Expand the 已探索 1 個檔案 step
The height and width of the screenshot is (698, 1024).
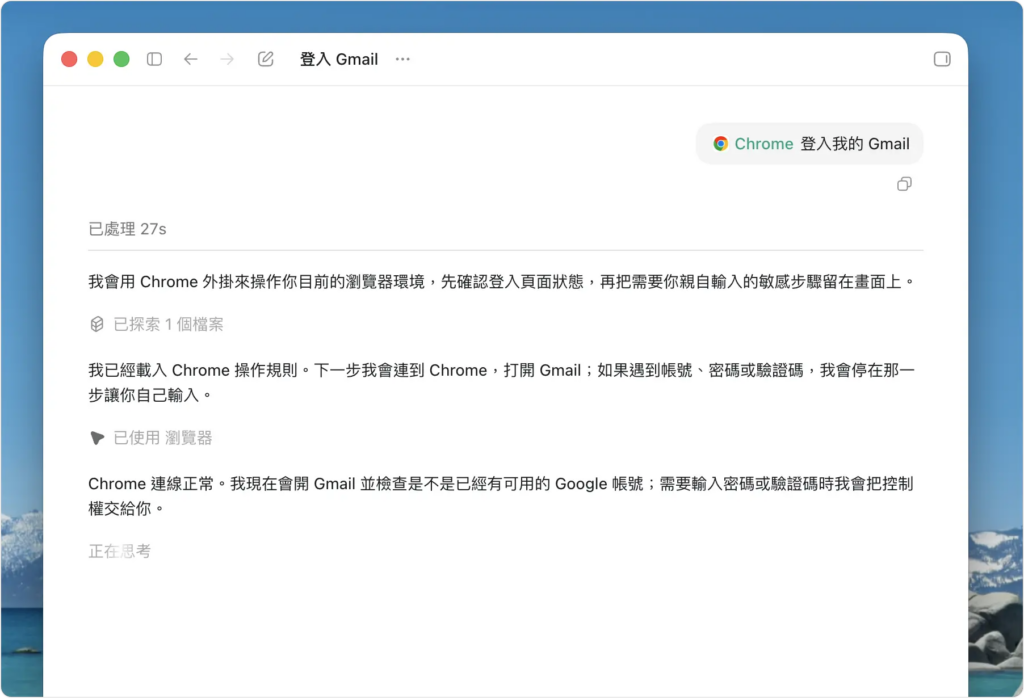click(x=168, y=325)
